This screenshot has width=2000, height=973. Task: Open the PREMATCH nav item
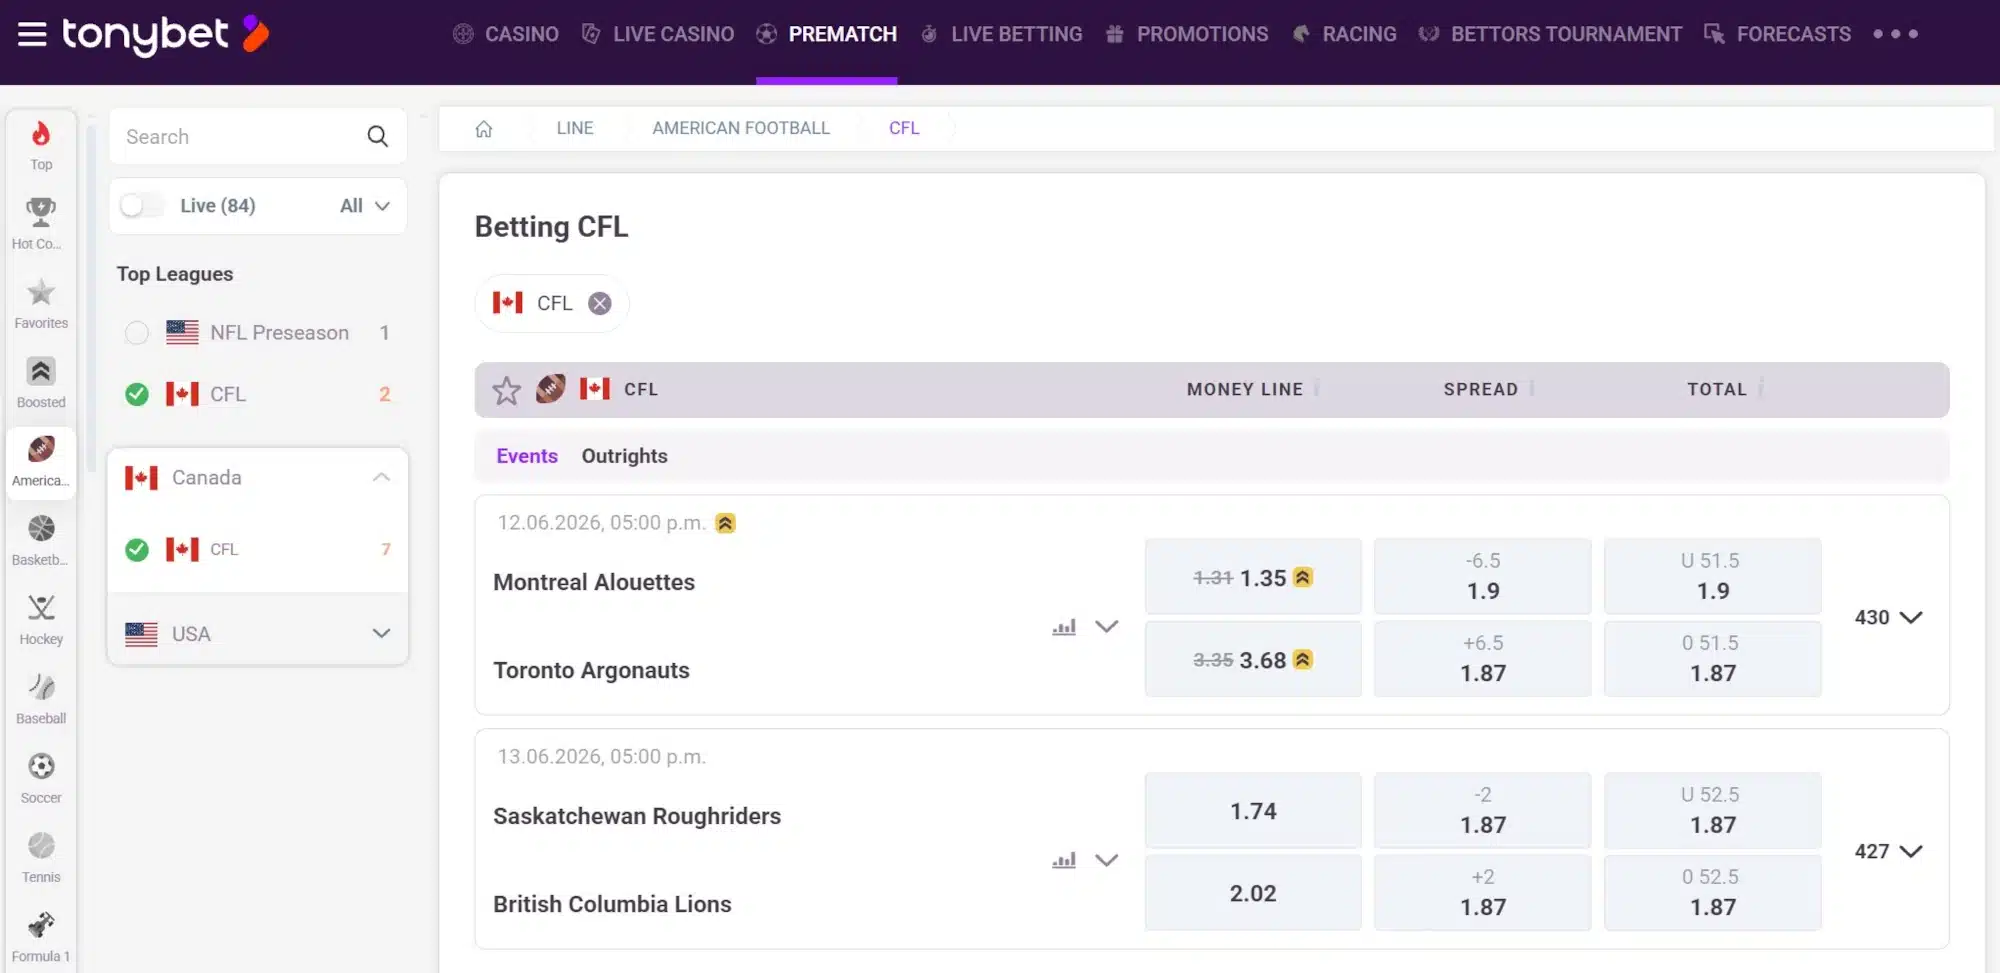click(x=827, y=34)
